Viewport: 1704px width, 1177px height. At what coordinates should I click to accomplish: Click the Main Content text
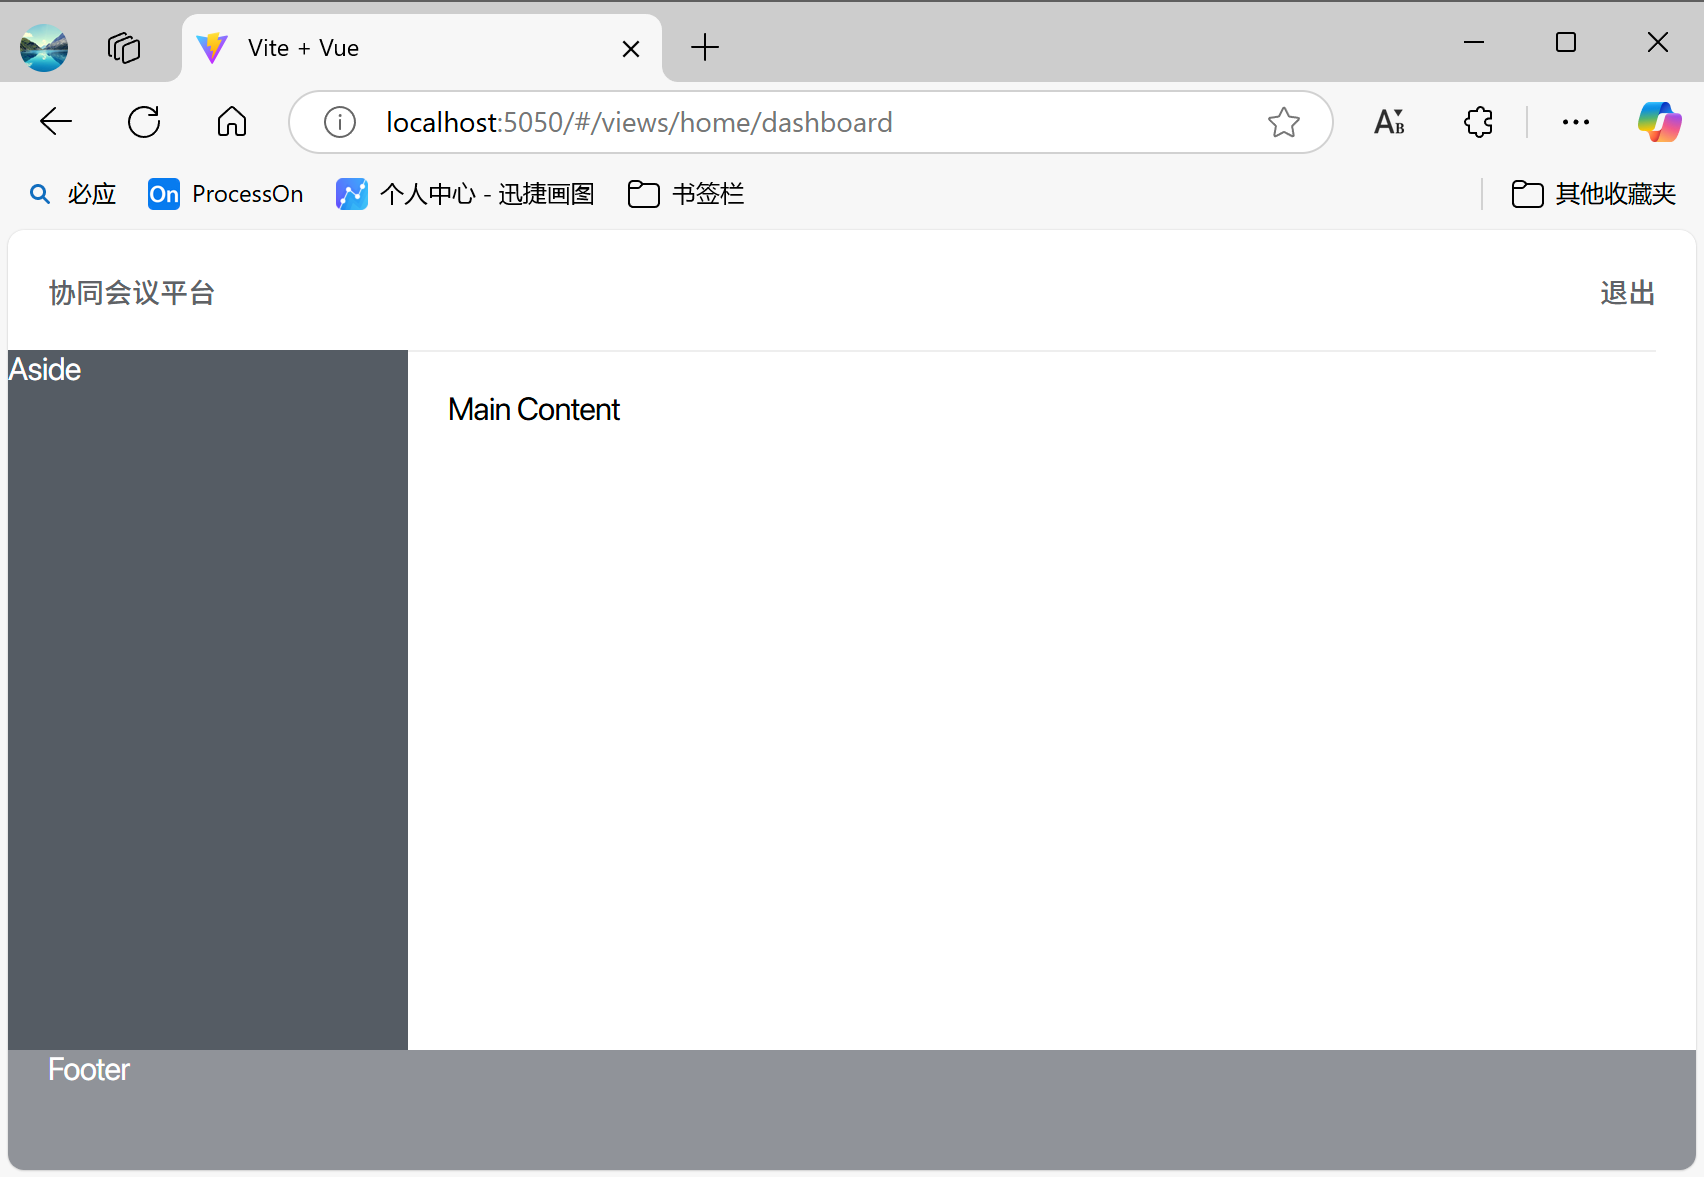[534, 410]
